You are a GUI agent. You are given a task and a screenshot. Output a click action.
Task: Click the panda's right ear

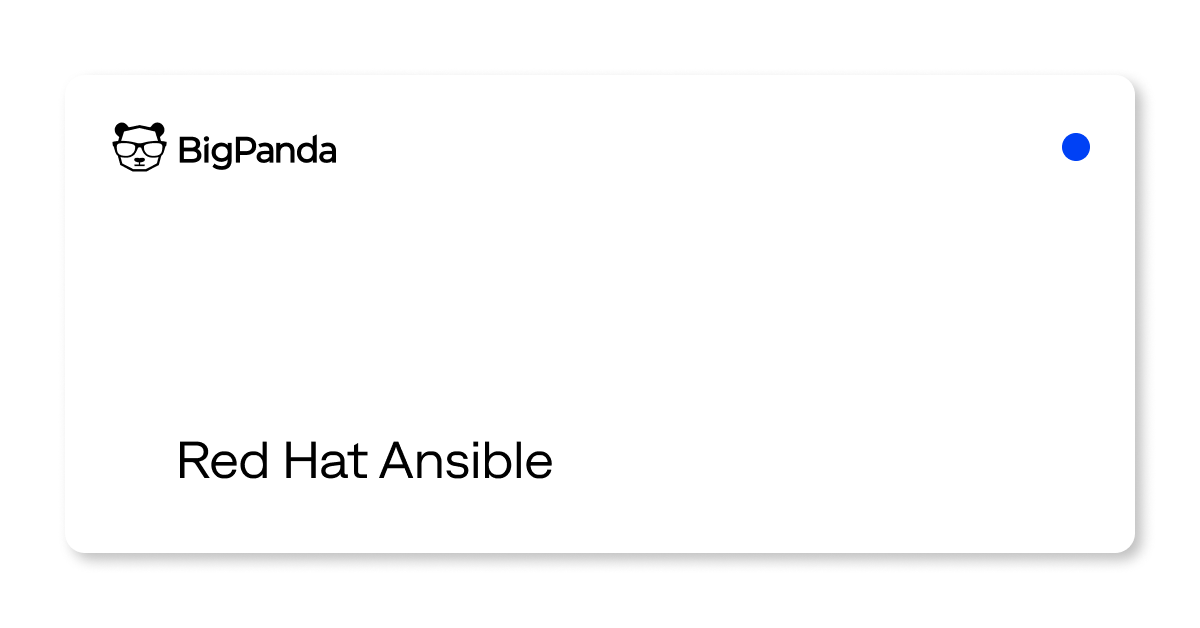157,130
